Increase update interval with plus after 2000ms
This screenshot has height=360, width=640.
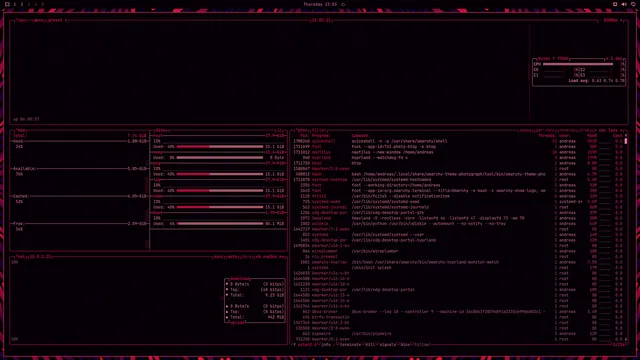click(622, 20)
